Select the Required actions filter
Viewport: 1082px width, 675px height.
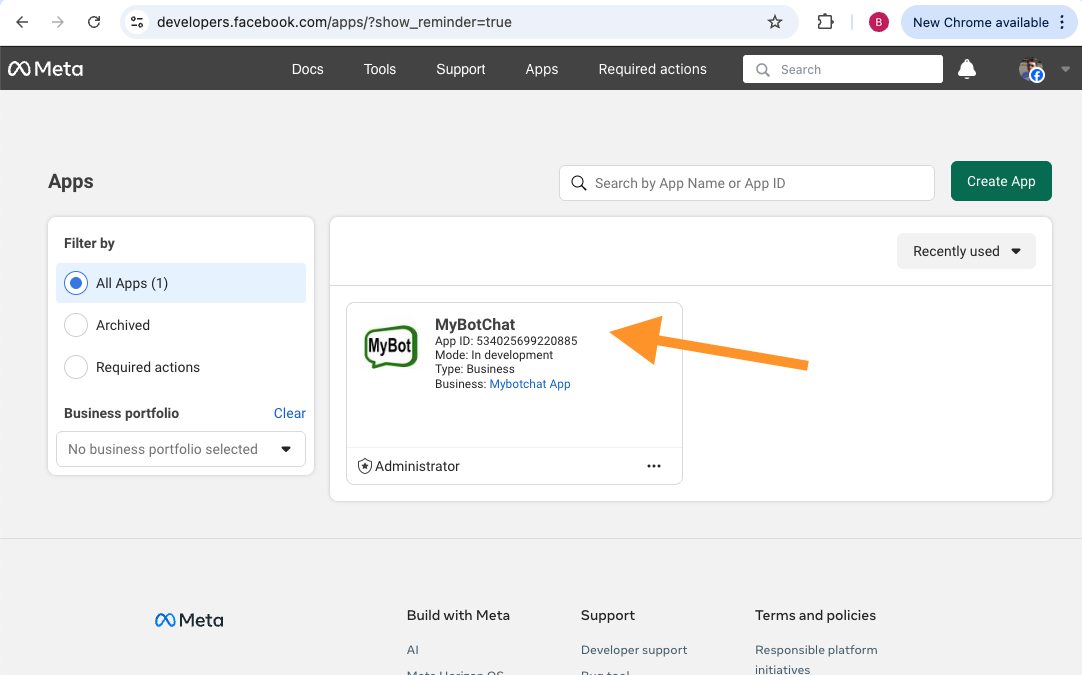75,367
